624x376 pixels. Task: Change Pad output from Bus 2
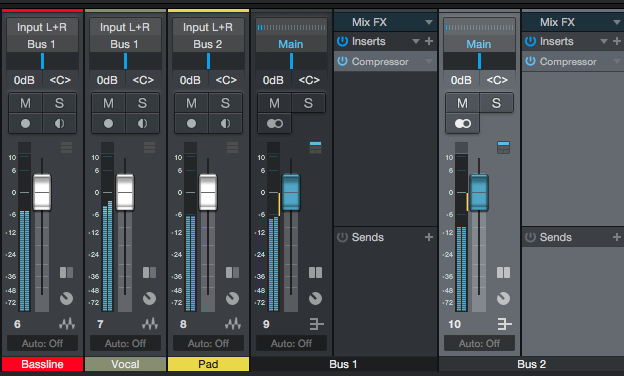(208, 44)
